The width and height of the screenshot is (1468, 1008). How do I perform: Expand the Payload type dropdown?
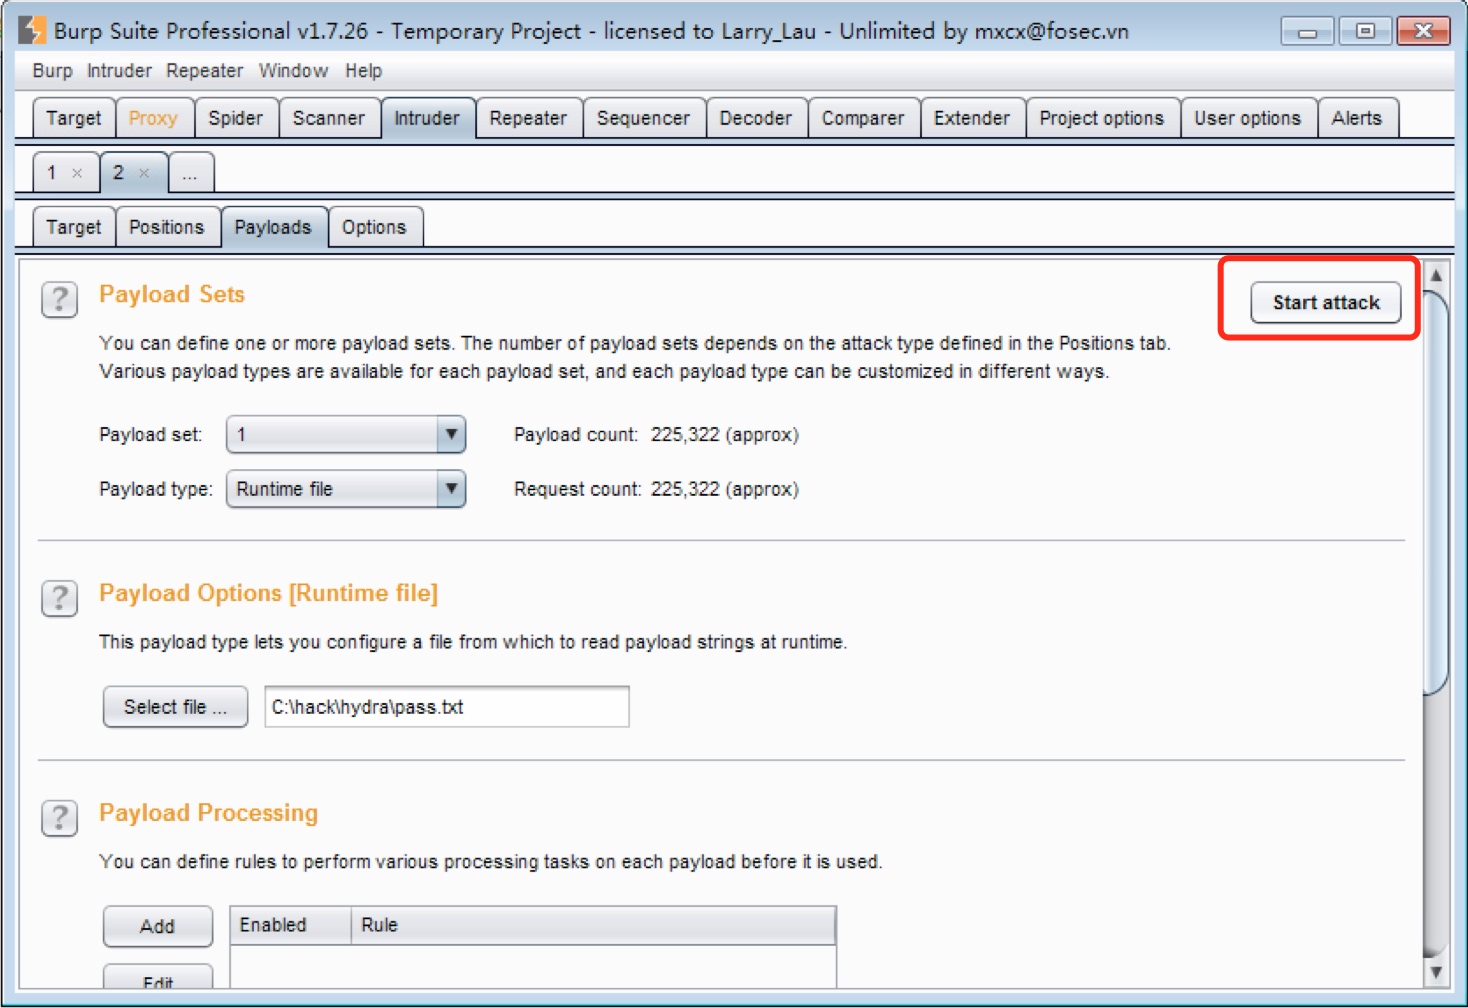pyautogui.click(x=451, y=489)
